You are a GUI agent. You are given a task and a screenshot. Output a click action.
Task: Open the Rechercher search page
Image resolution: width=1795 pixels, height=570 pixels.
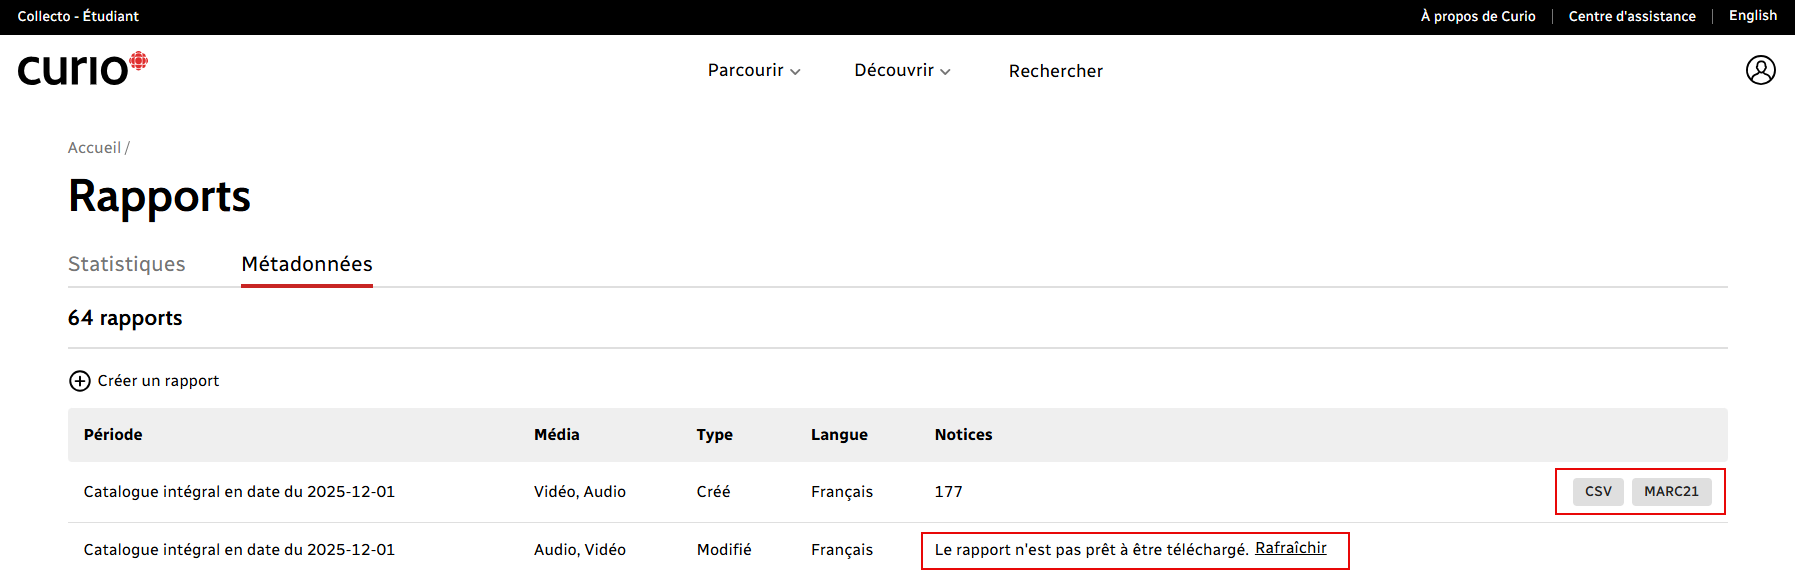click(1055, 71)
